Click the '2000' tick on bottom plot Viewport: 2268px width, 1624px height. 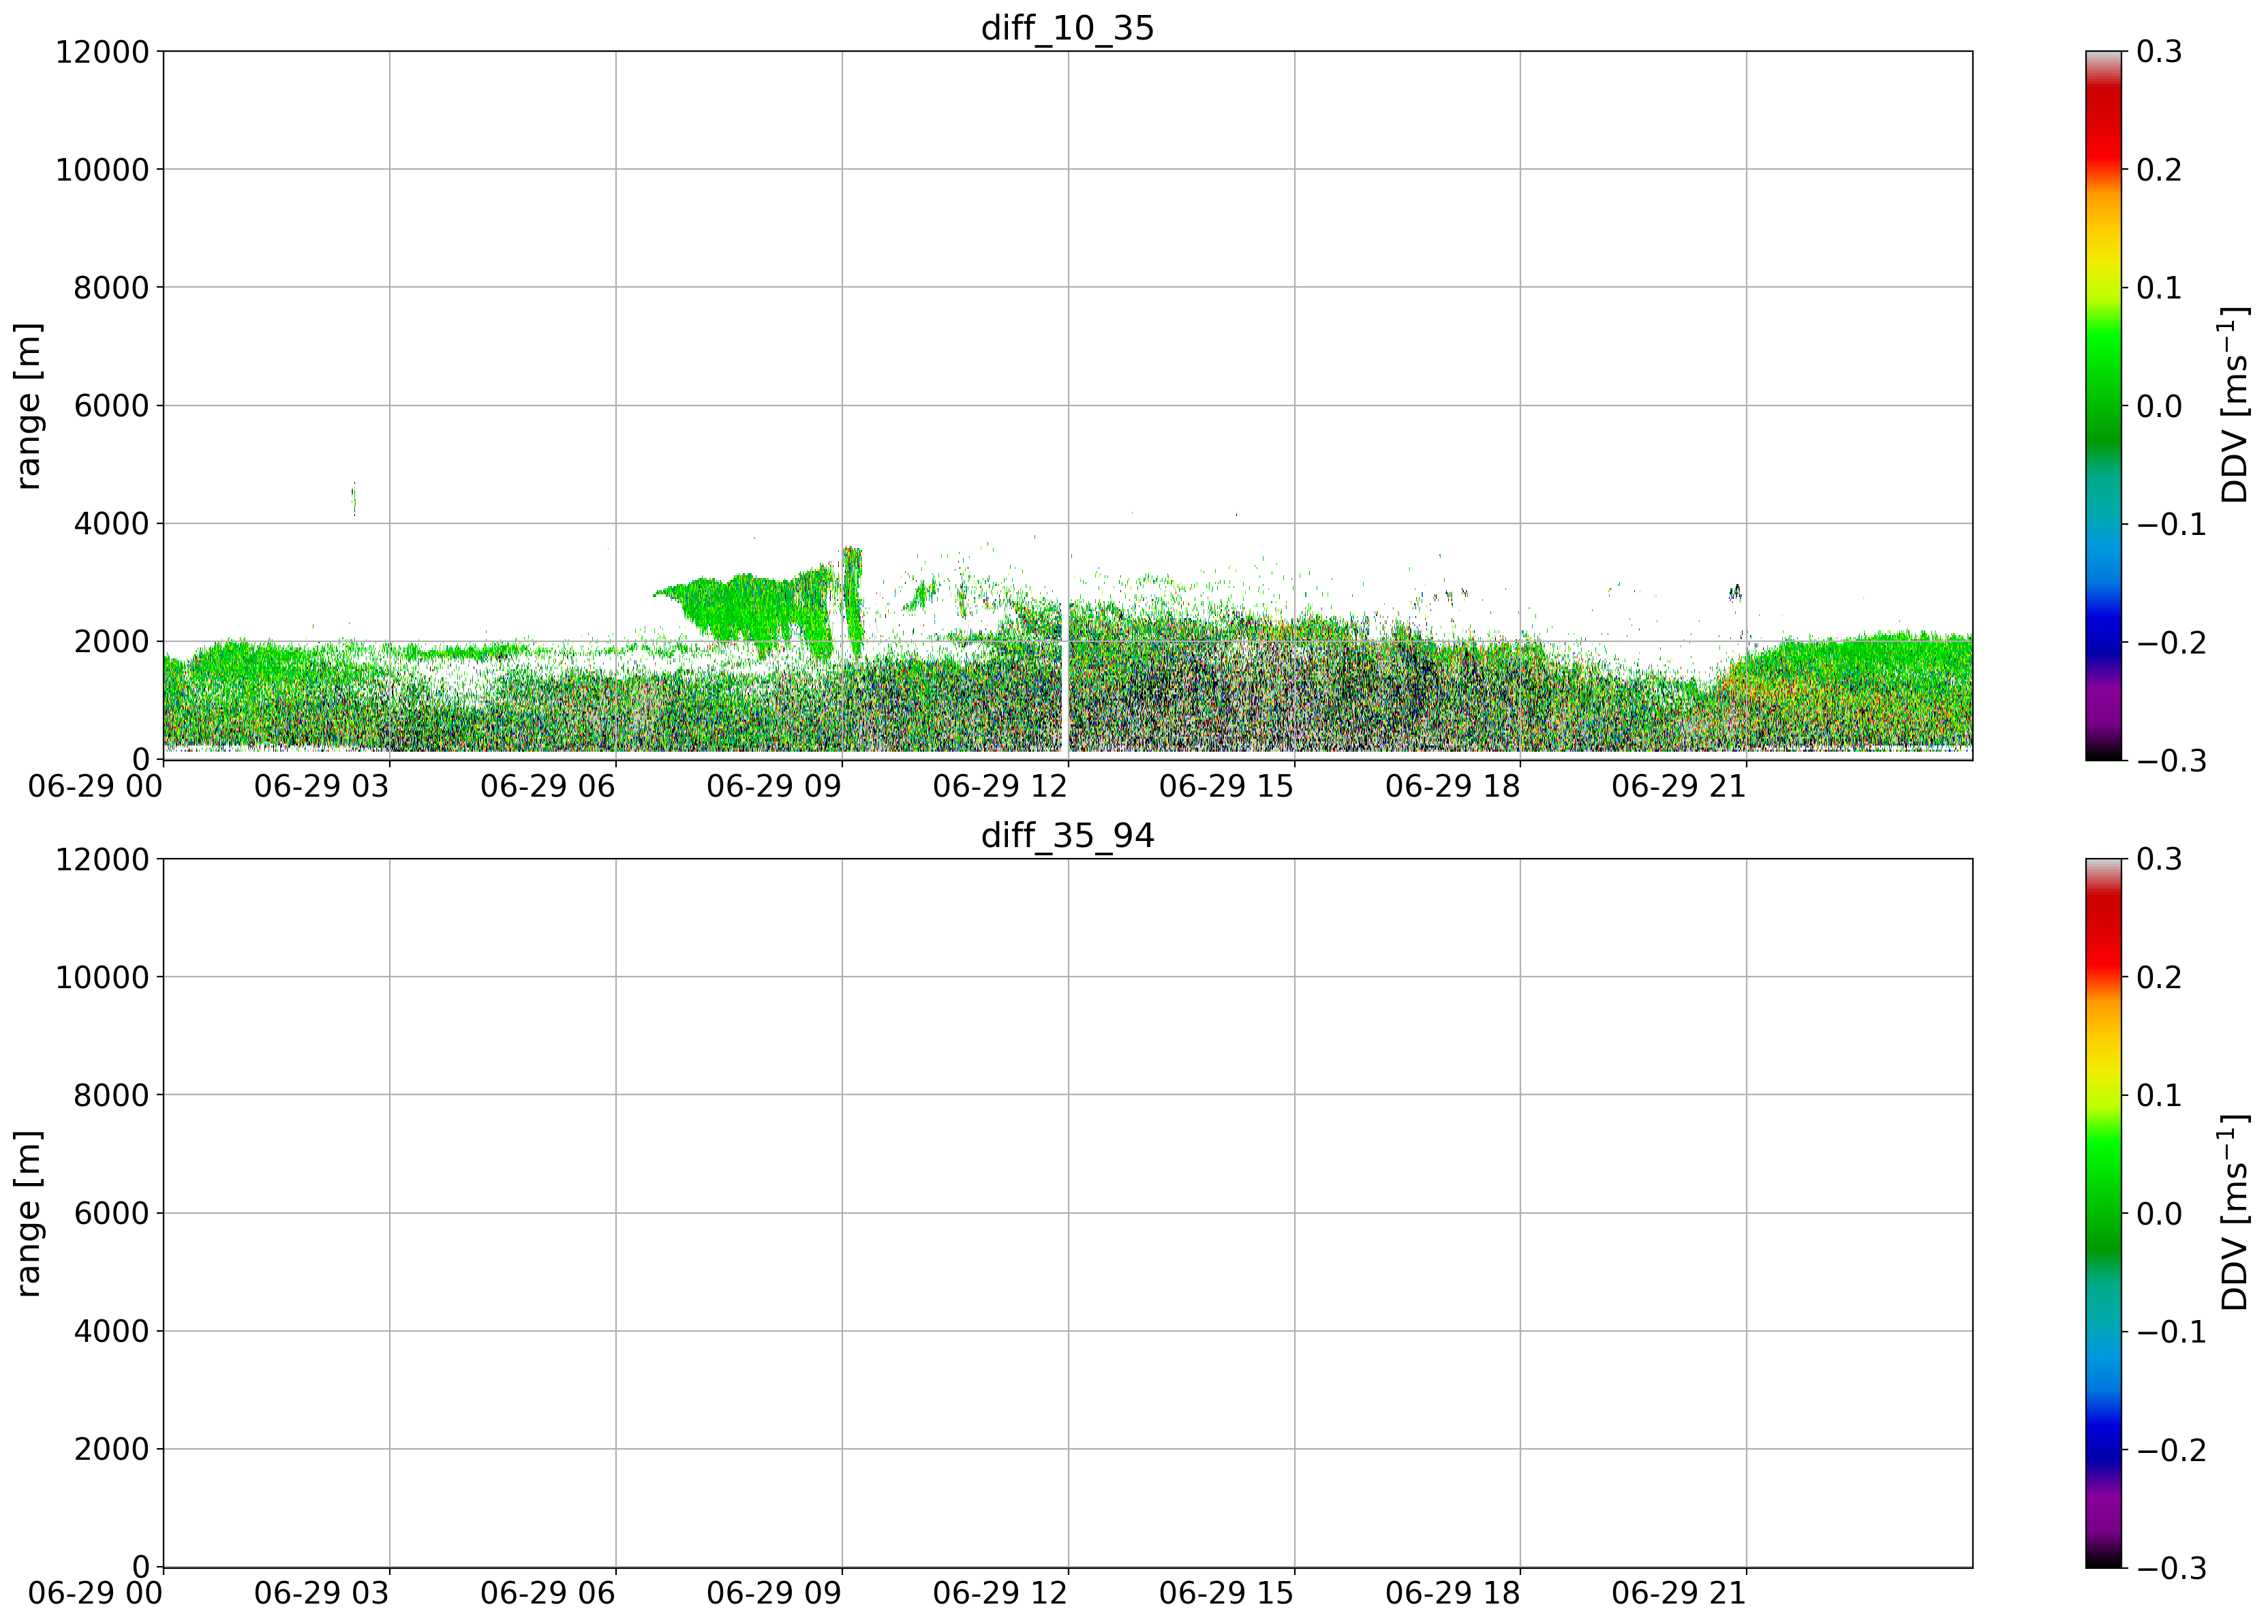(x=111, y=1449)
